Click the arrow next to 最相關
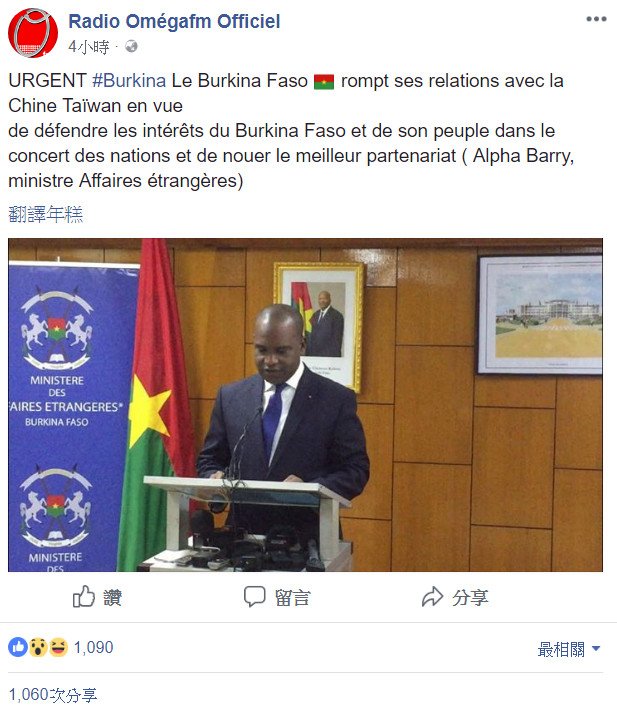 pyautogui.click(x=596, y=649)
